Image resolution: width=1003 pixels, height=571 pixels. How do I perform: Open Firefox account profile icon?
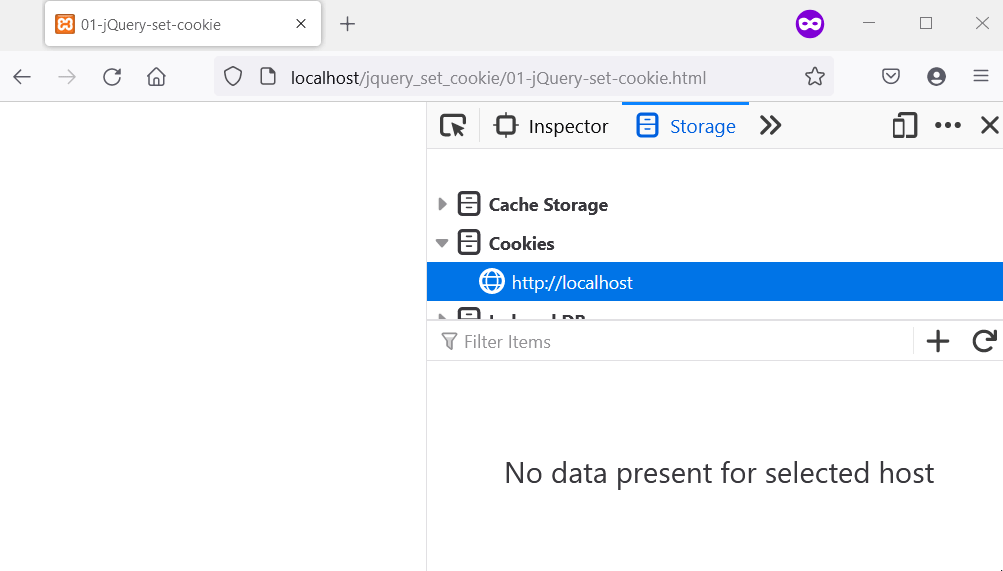(936, 77)
